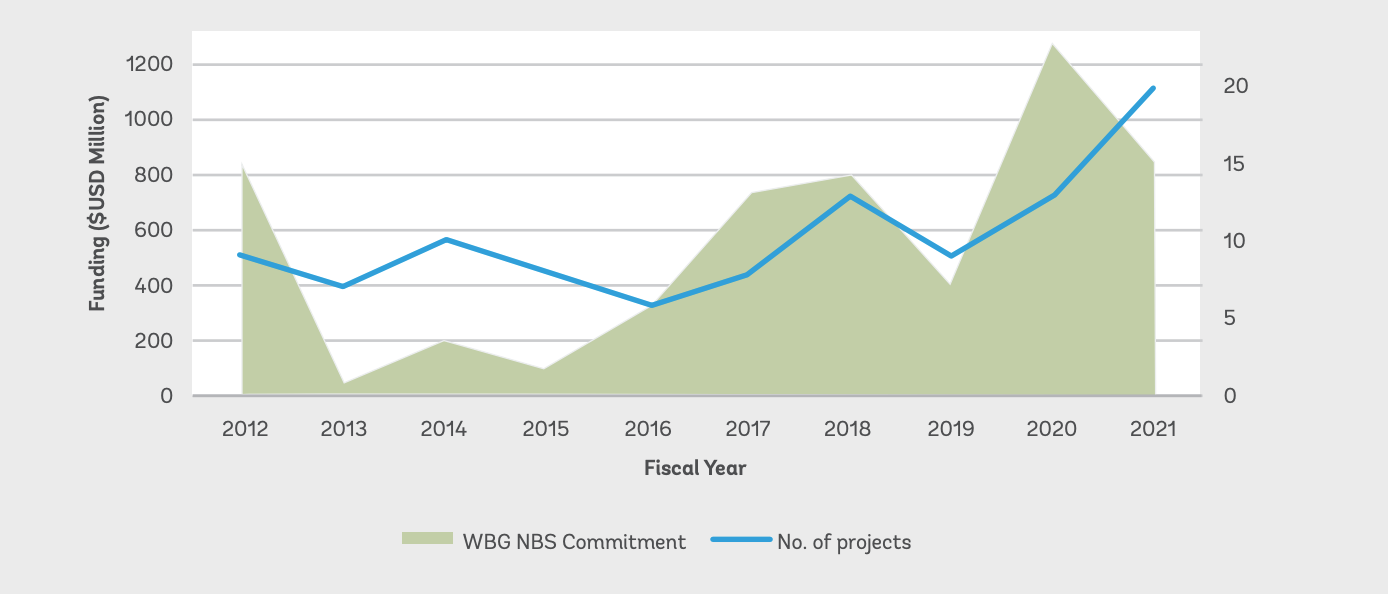Click the green WBG NBS Commitment legend swatch
The image size is (1388, 594).
pyautogui.click(x=427, y=539)
